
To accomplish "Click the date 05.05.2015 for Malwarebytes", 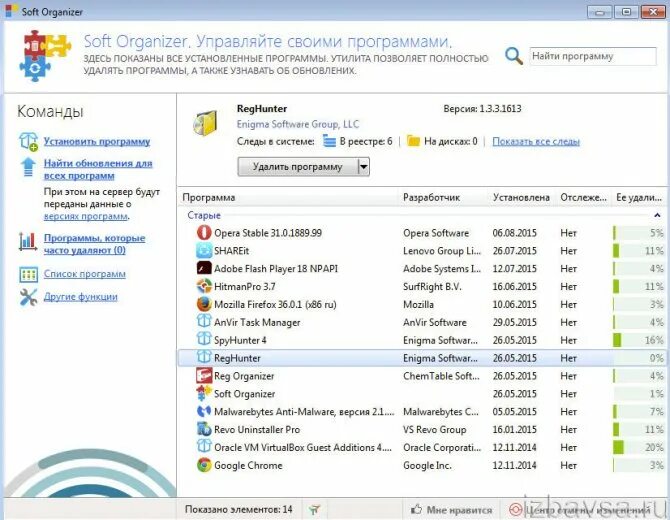I will [x=514, y=411].
